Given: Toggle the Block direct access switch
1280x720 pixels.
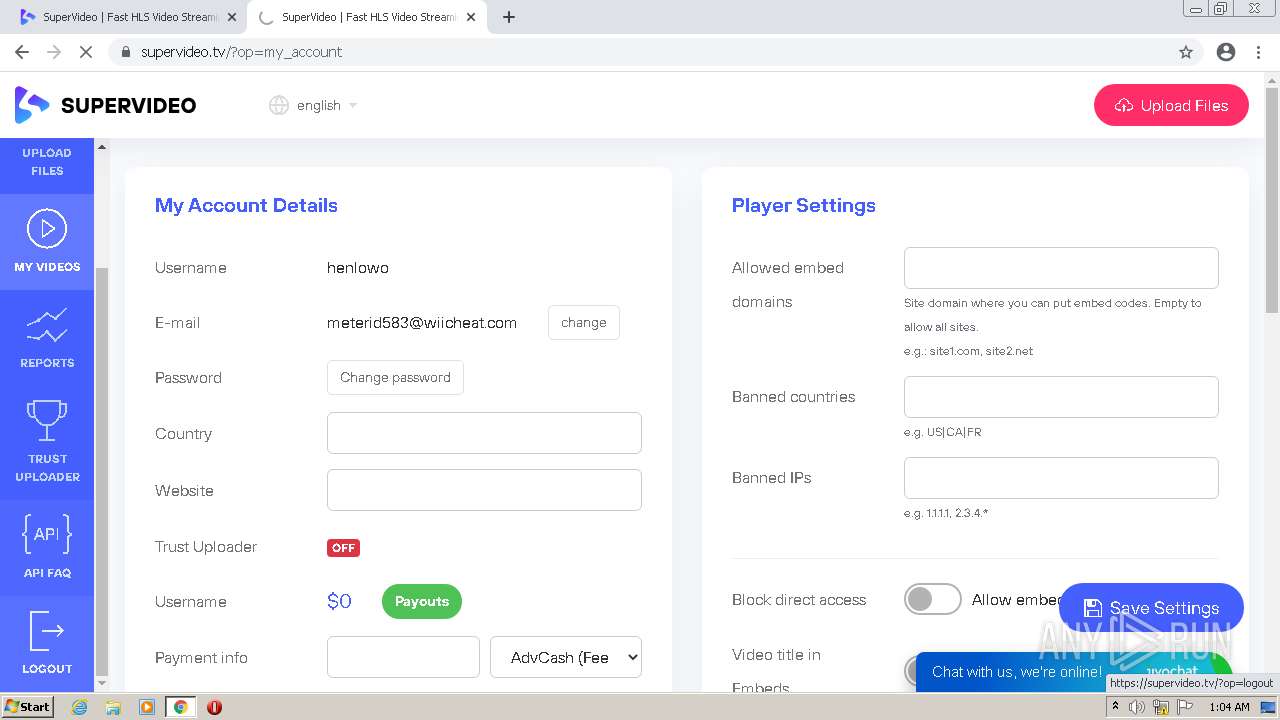Looking at the screenshot, I should pos(932,599).
